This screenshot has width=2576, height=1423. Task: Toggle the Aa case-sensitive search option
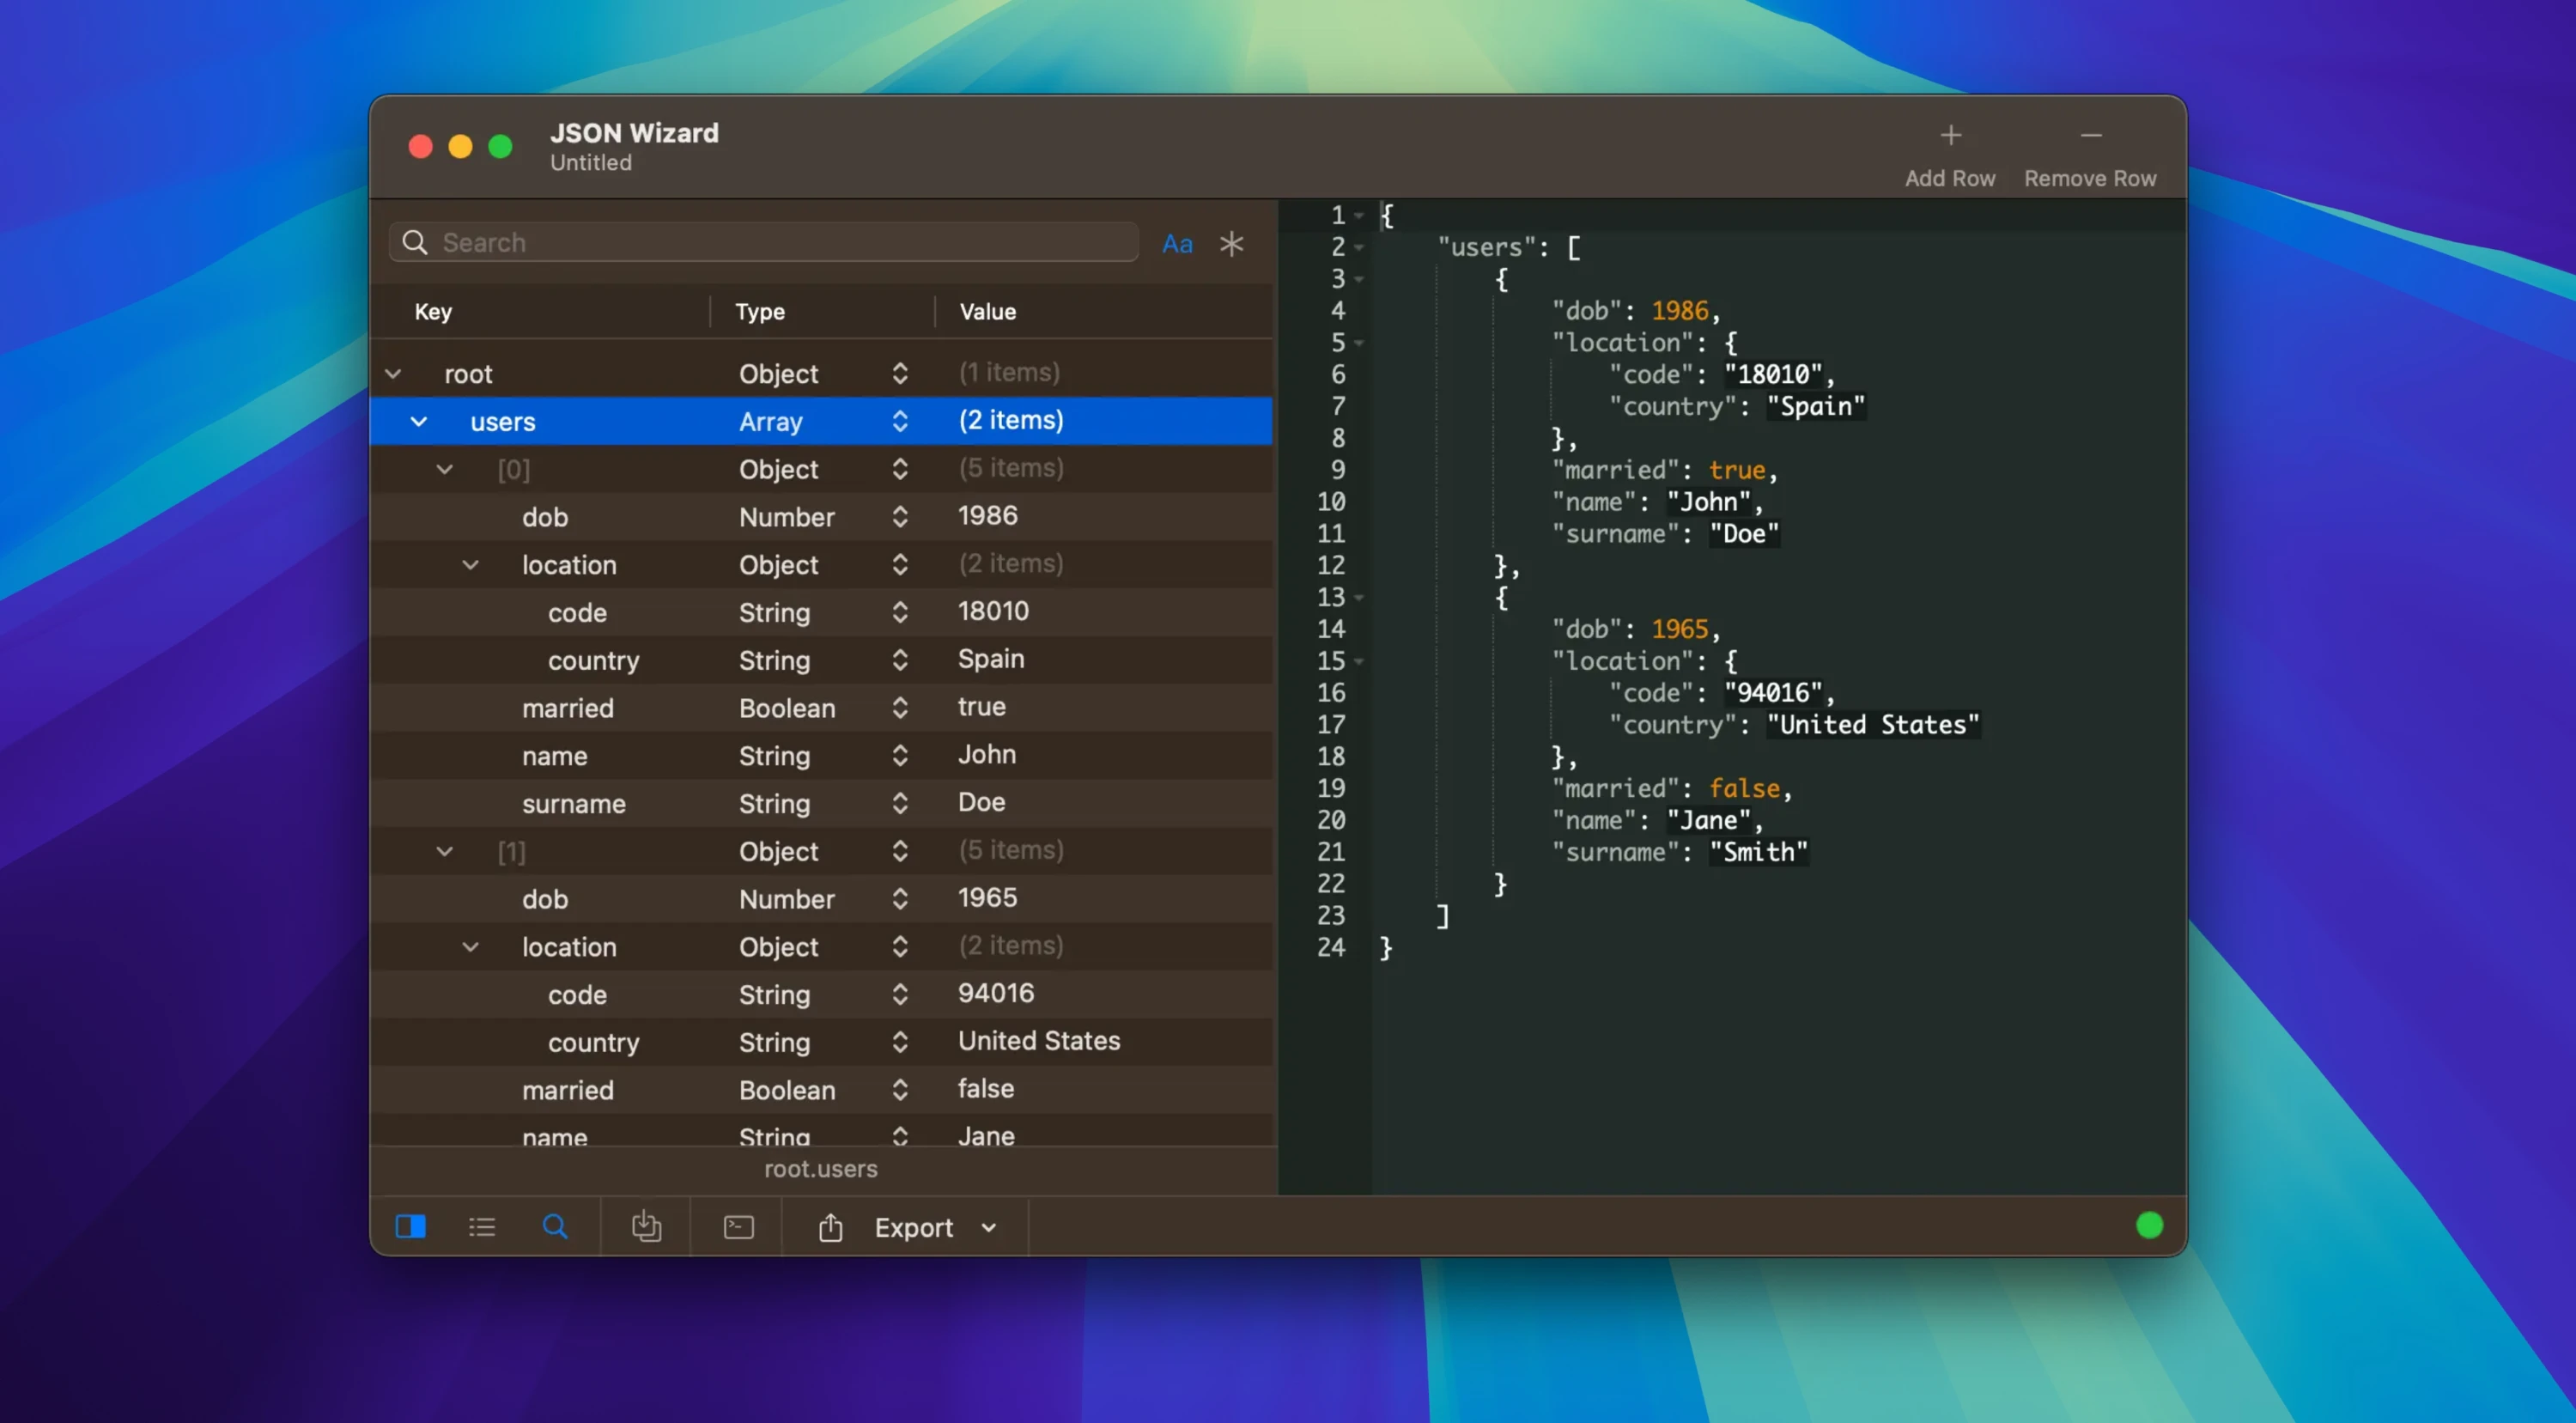(1177, 244)
